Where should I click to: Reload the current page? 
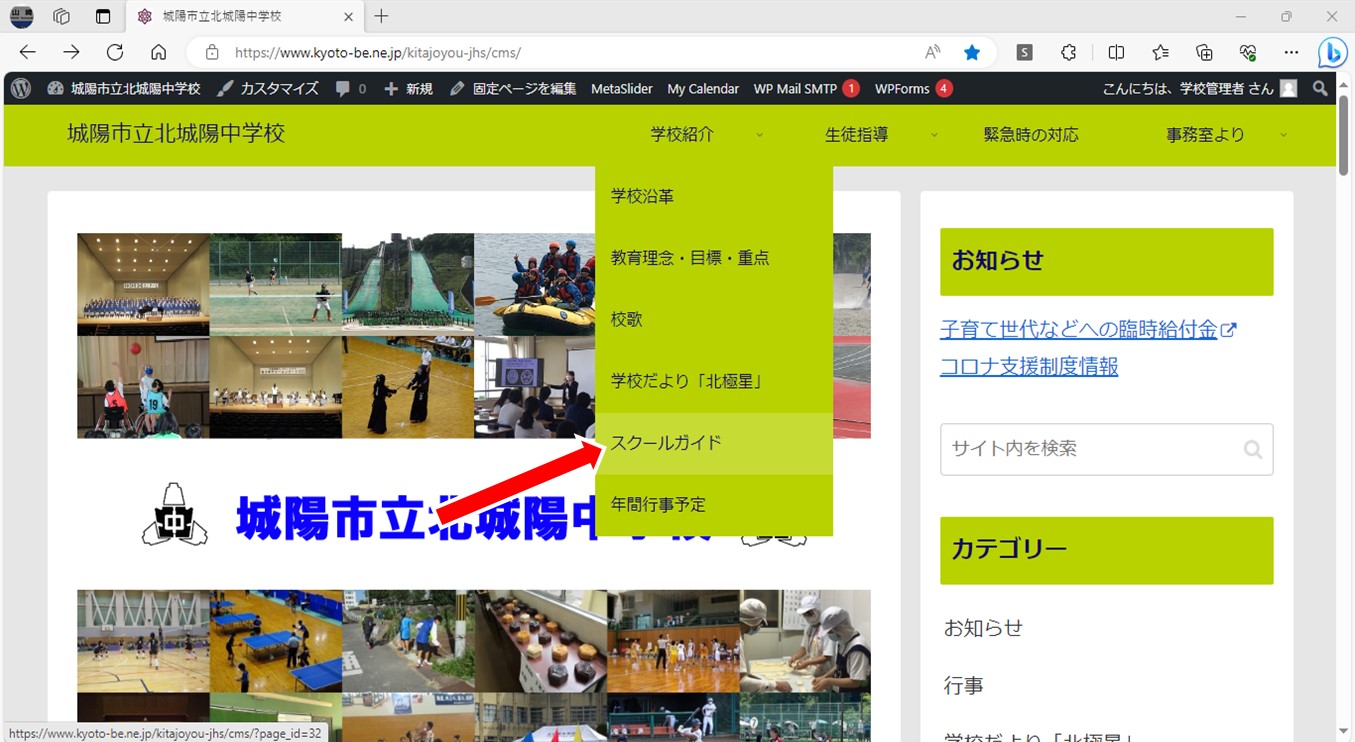pos(115,52)
